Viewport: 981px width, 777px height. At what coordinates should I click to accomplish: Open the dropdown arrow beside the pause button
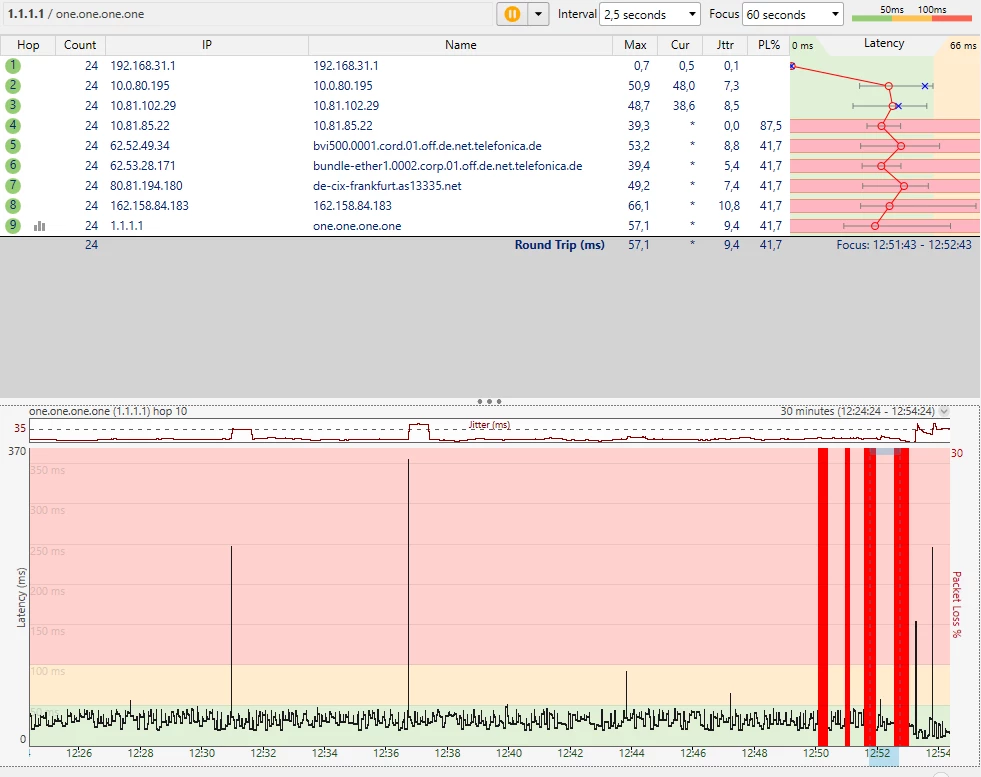click(538, 14)
